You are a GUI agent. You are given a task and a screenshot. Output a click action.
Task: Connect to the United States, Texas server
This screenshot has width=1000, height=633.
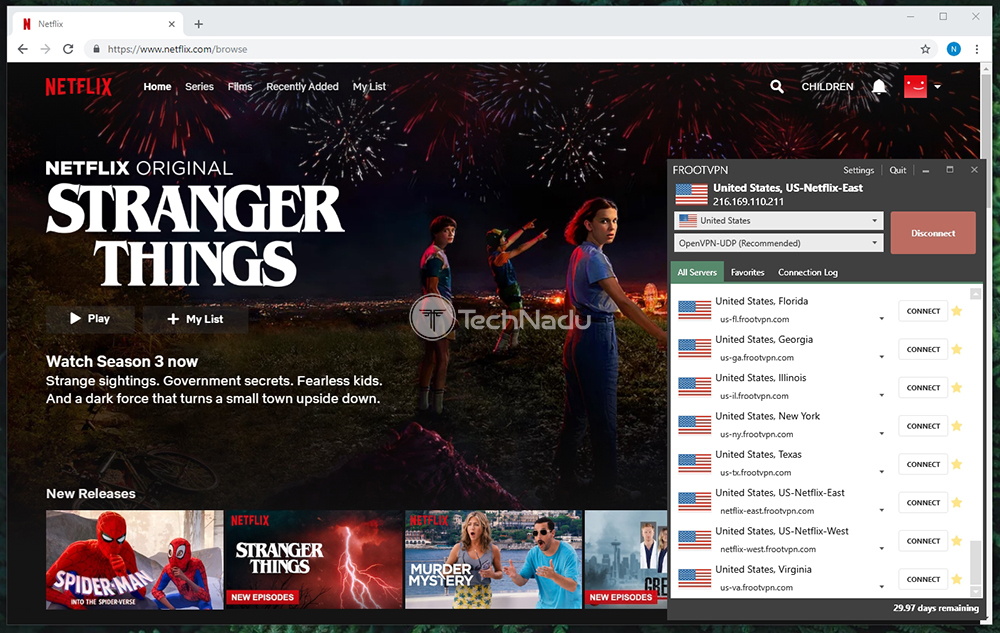pyautogui.click(x=923, y=464)
